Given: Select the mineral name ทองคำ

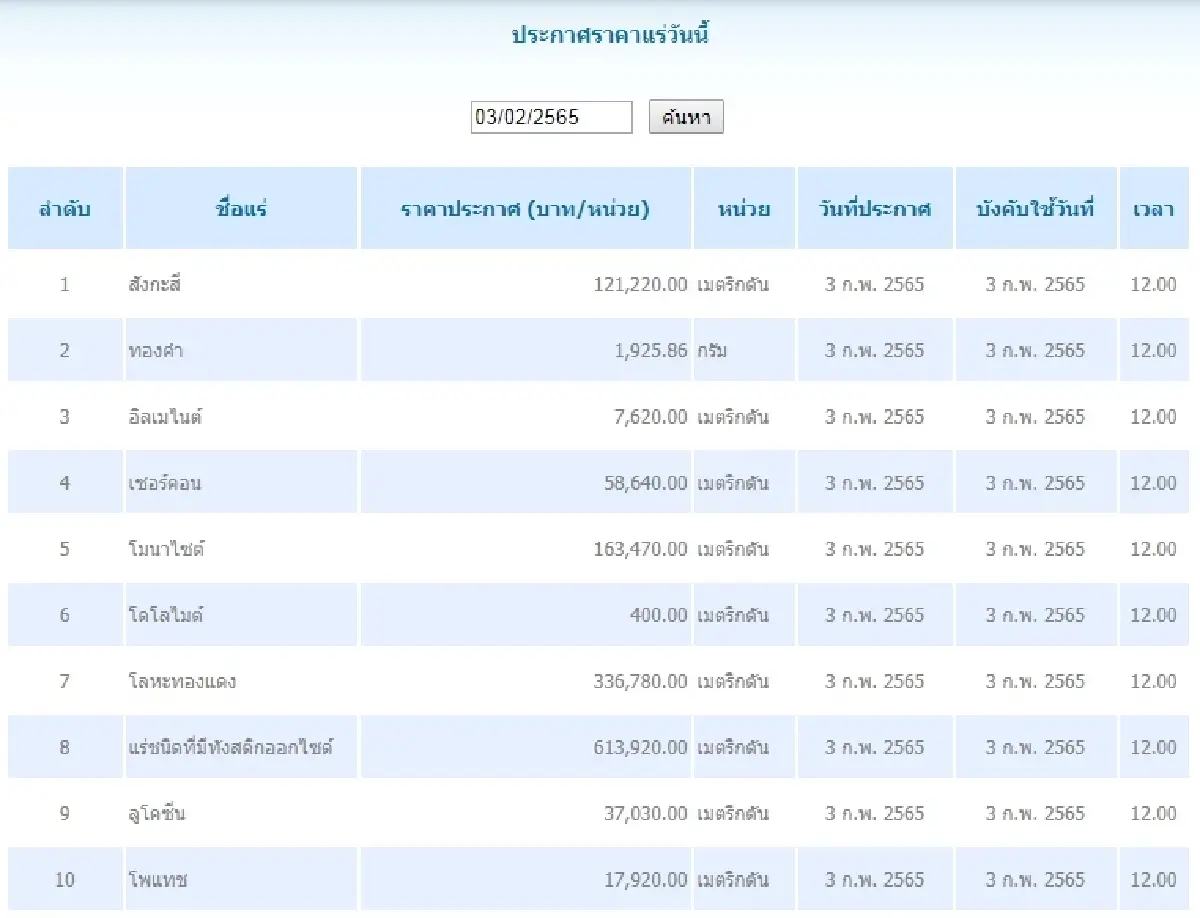Looking at the screenshot, I should point(155,350).
